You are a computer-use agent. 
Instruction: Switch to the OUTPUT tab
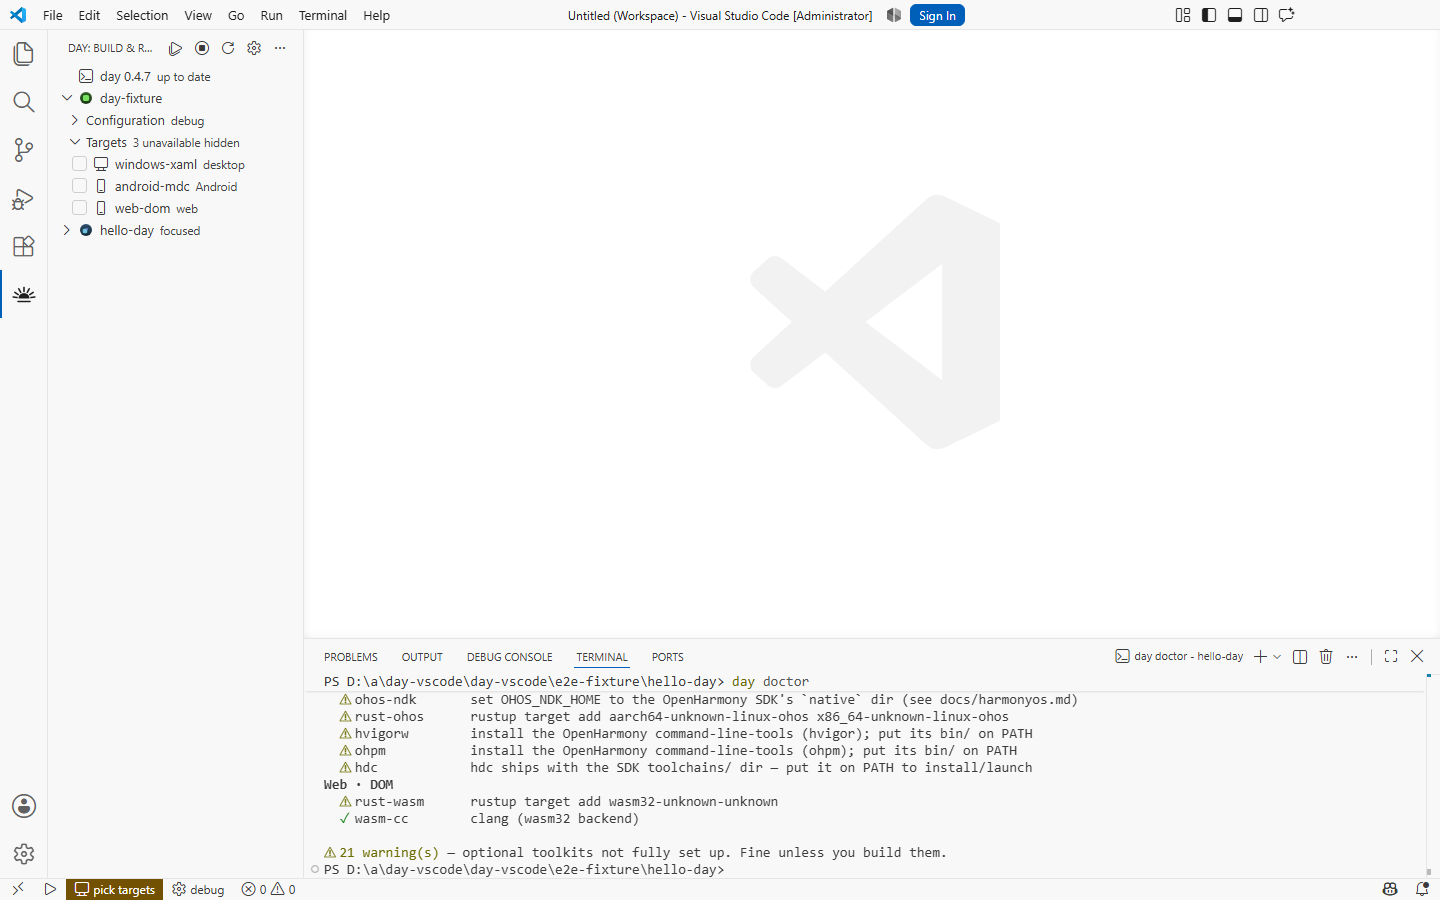click(422, 657)
